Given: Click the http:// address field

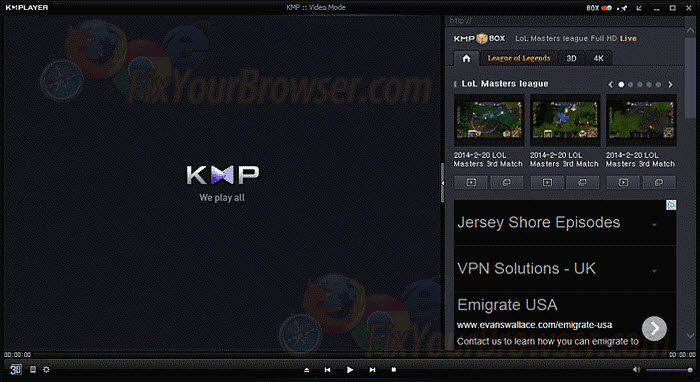Looking at the screenshot, I should coord(564,21).
